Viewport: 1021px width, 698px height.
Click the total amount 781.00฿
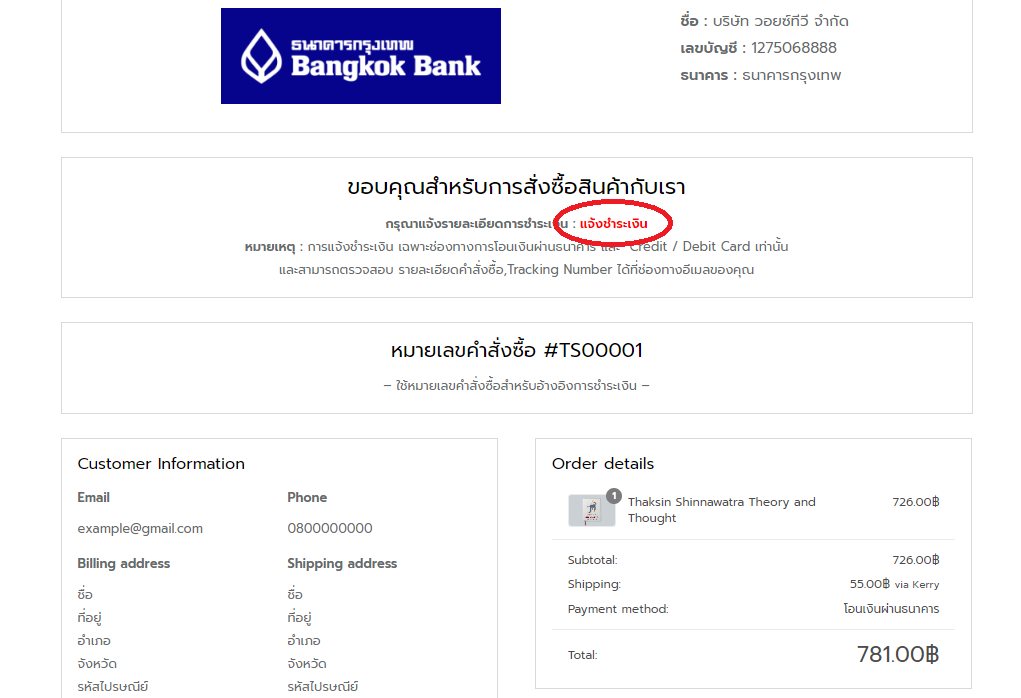coord(897,654)
